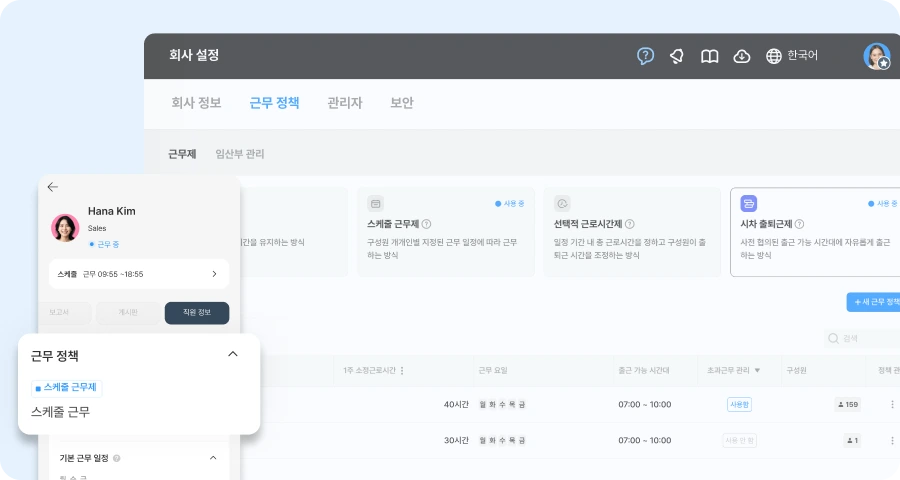Open help tooltip next to 선택적 근로시간제
Viewport: 900px width, 480px height.
[630, 224]
